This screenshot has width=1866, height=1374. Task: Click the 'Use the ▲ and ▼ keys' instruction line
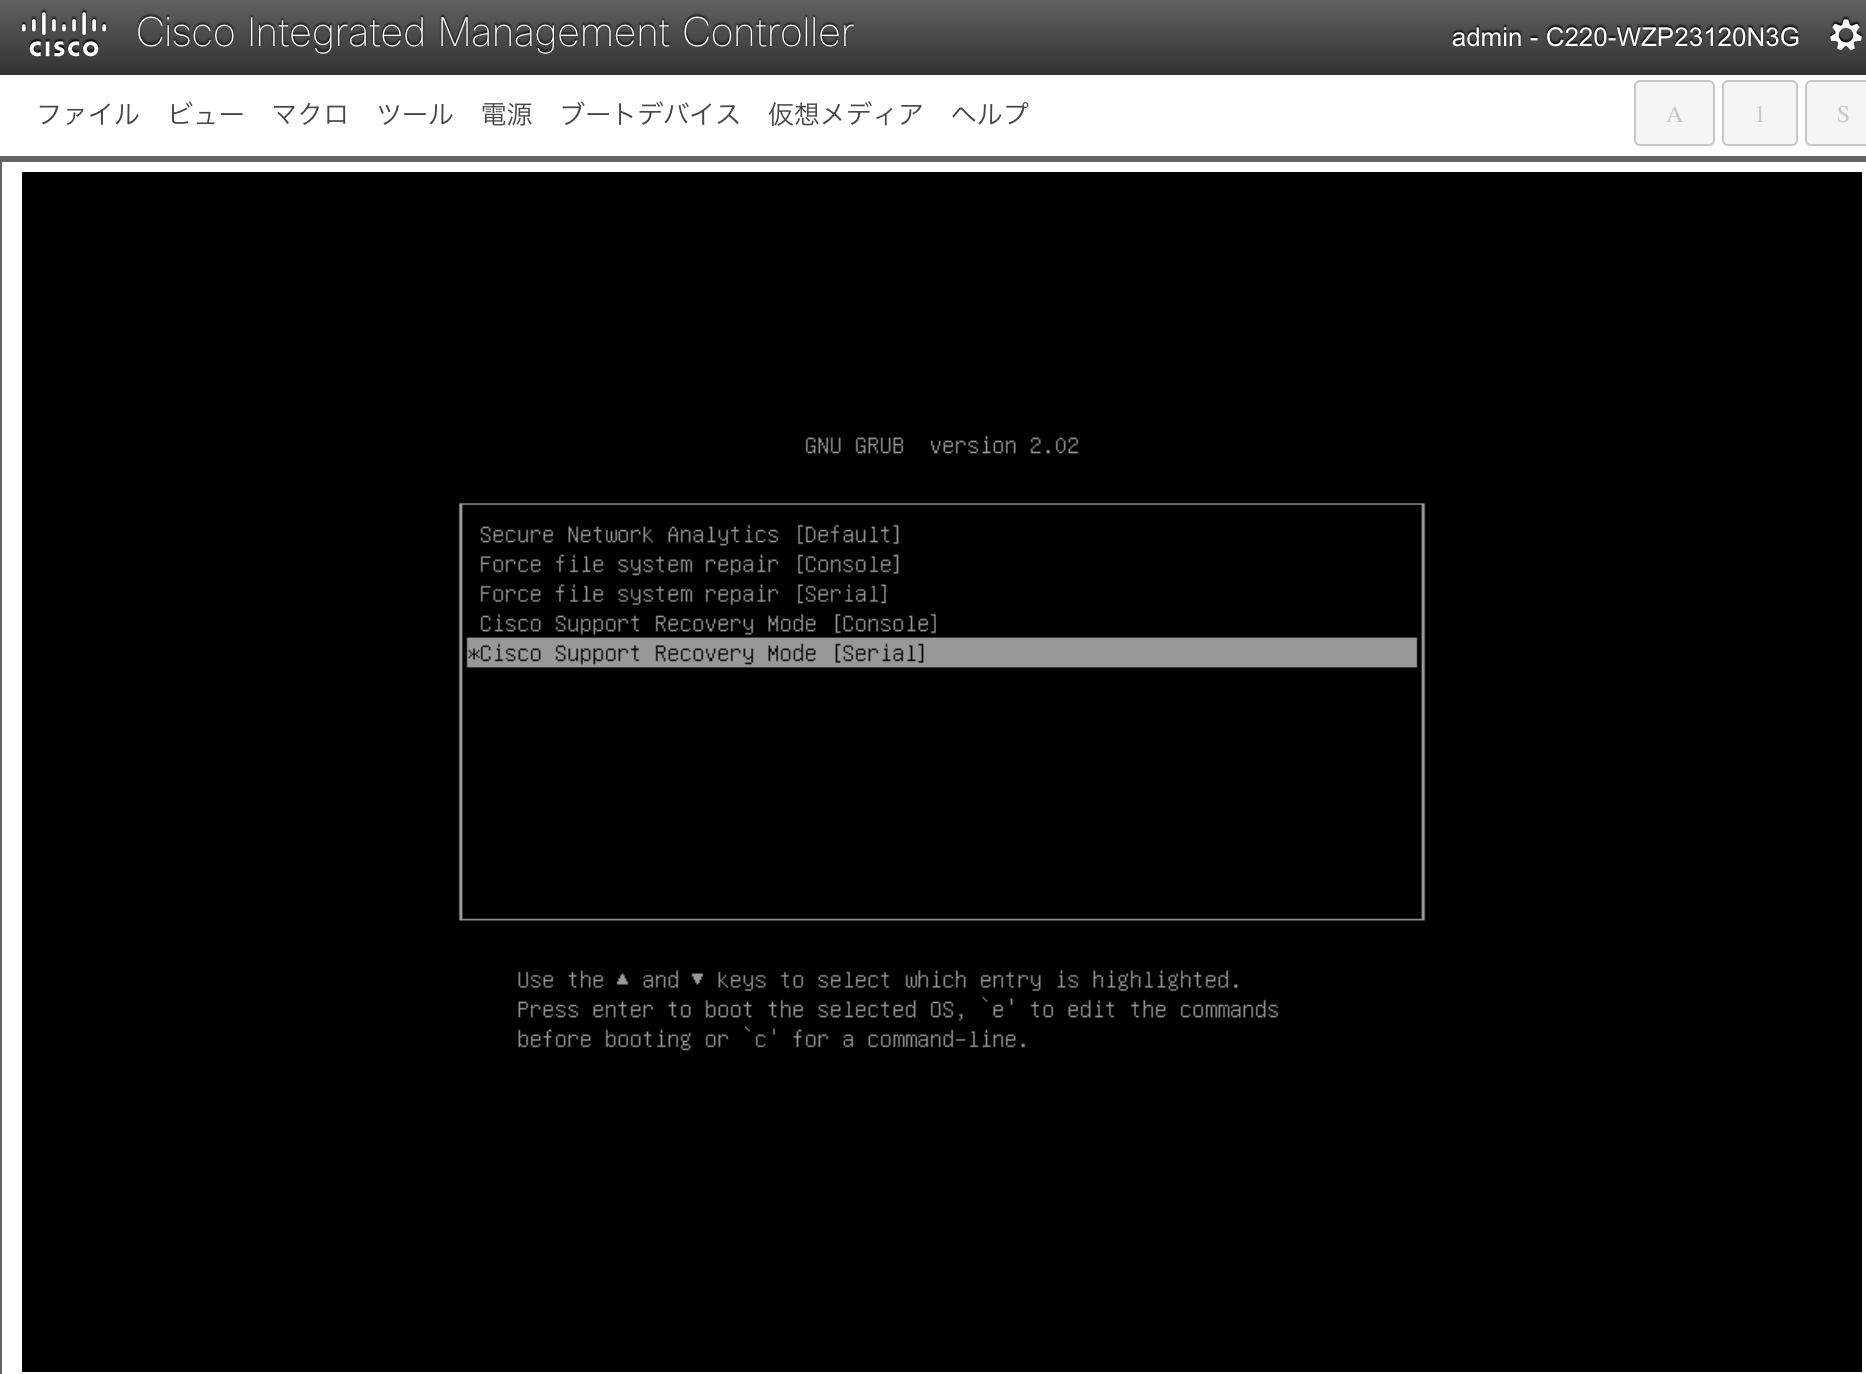point(879,980)
